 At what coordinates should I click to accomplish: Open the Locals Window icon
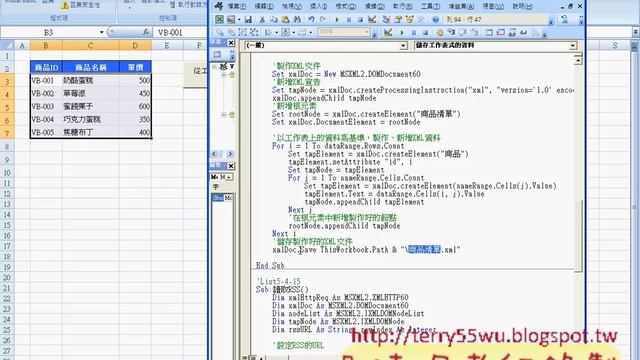[489, 32]
